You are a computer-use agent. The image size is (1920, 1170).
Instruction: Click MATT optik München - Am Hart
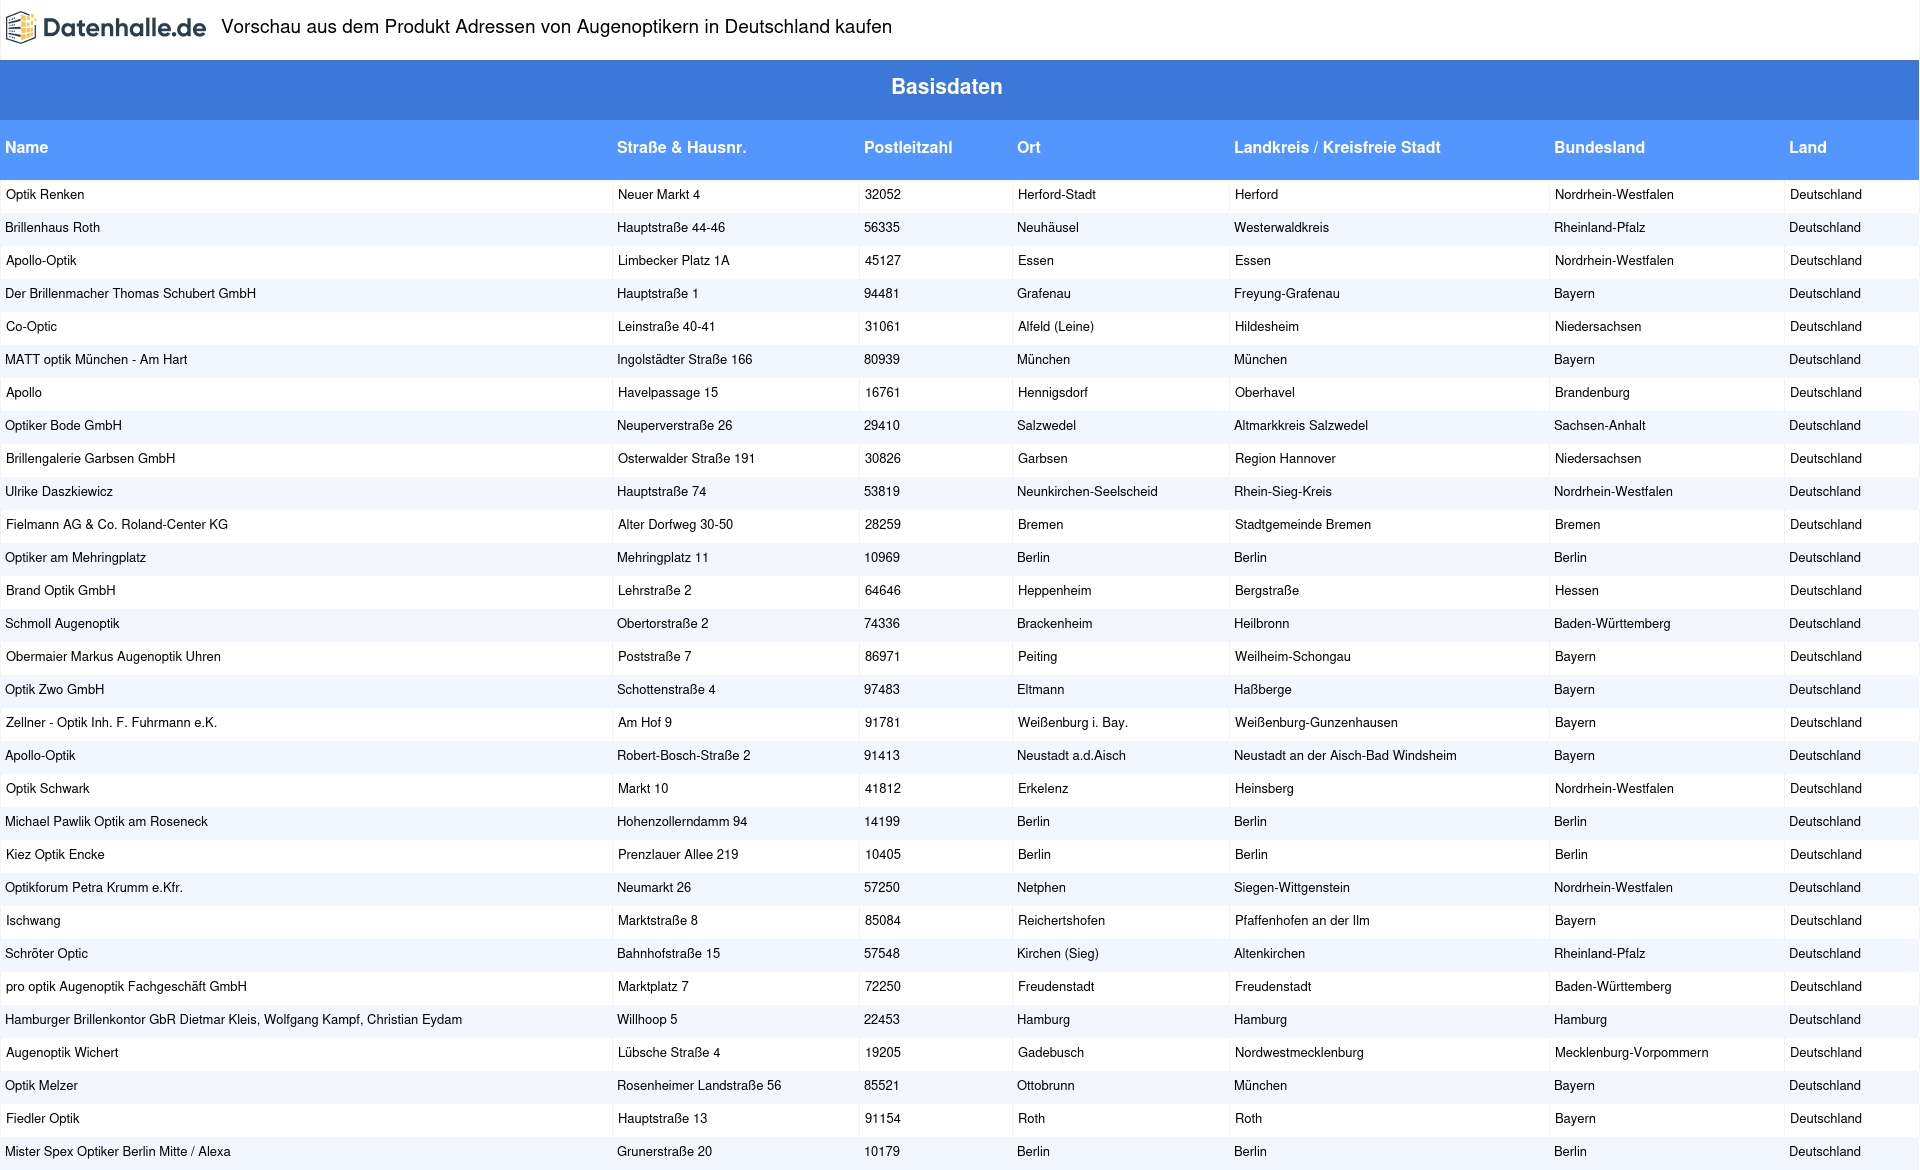click(96, 360)
